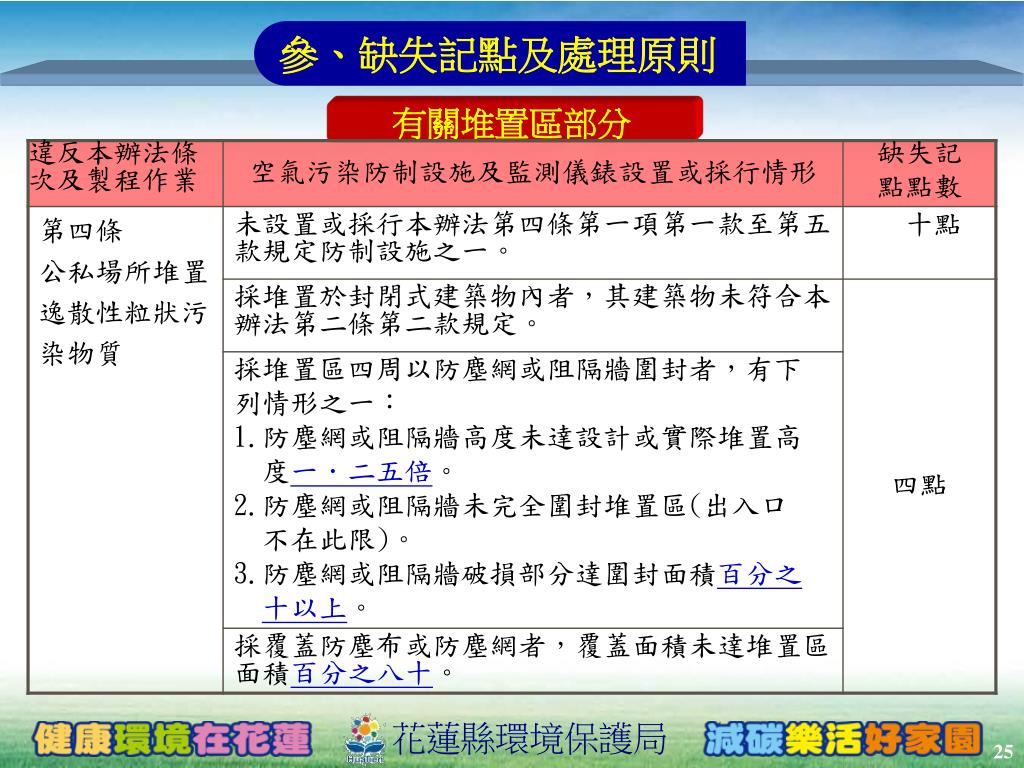1024x768 pixels.
Task: Click item 1 about 防塵網或阻隔牆高度未達
Action: click(x=517, y=455)
